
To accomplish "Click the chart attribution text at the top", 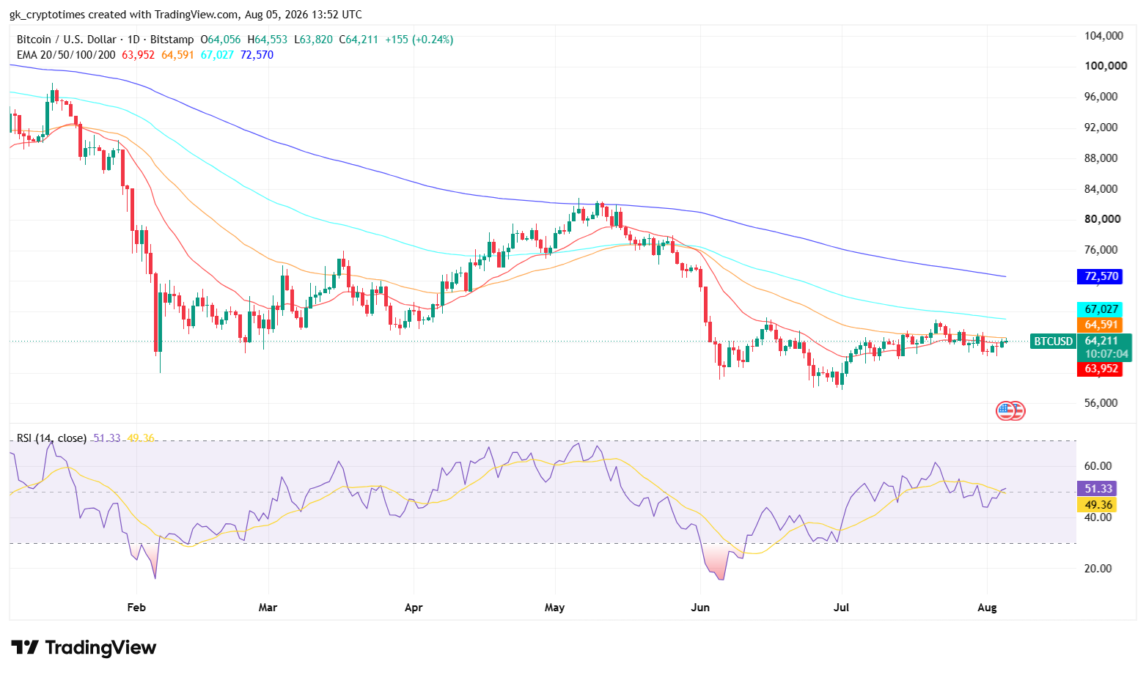I will [186, 14].
